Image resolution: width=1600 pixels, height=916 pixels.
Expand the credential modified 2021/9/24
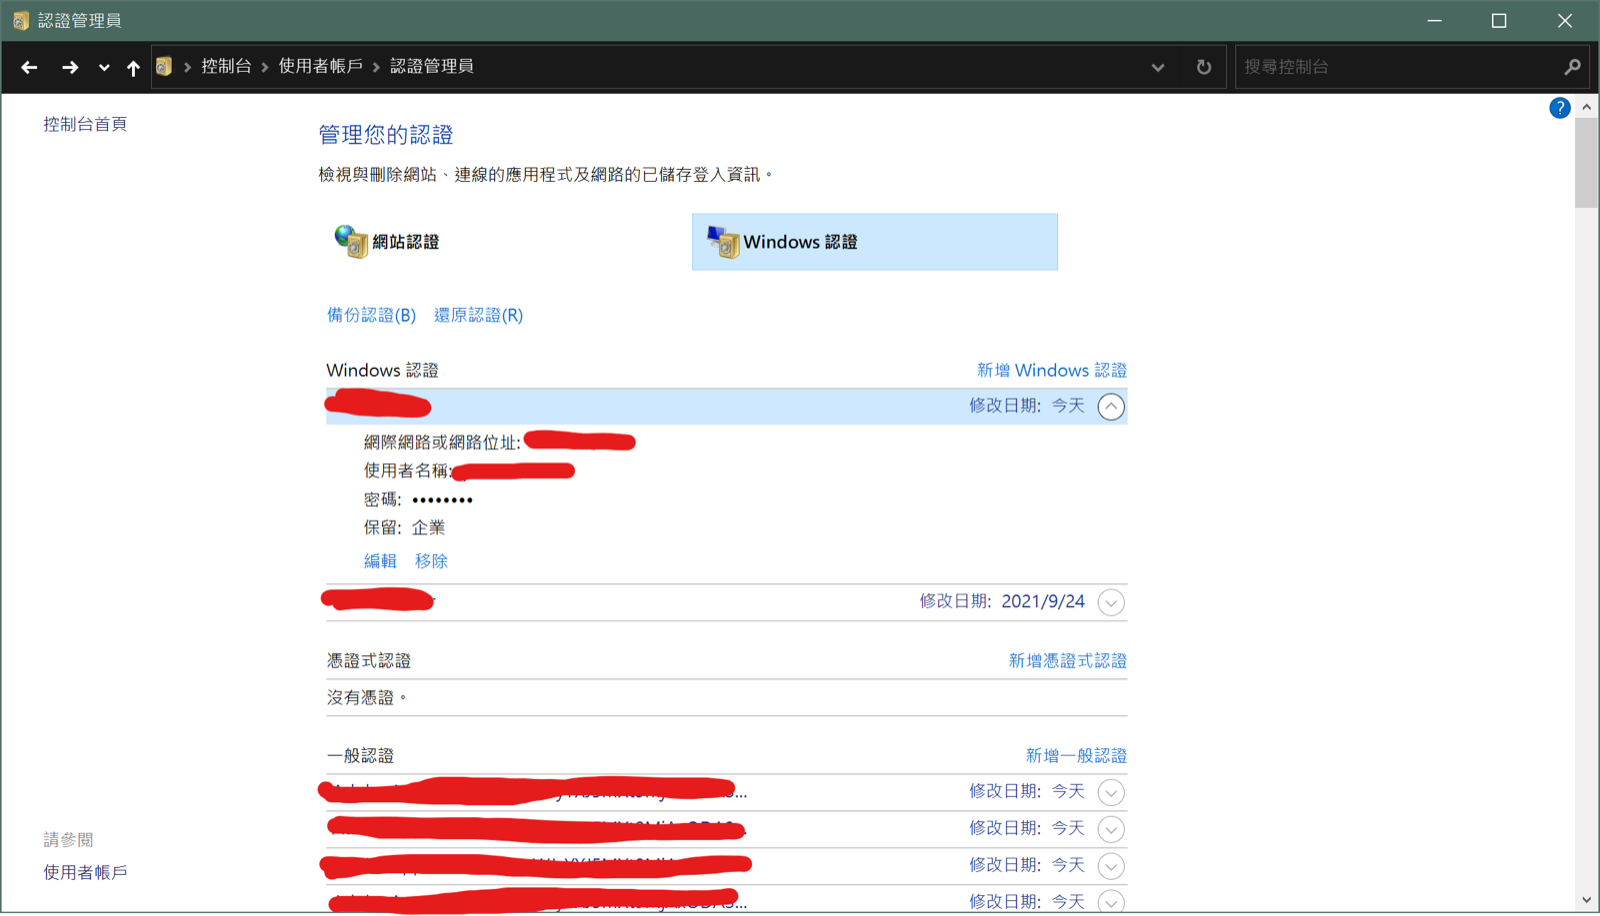pos(1111,602)
